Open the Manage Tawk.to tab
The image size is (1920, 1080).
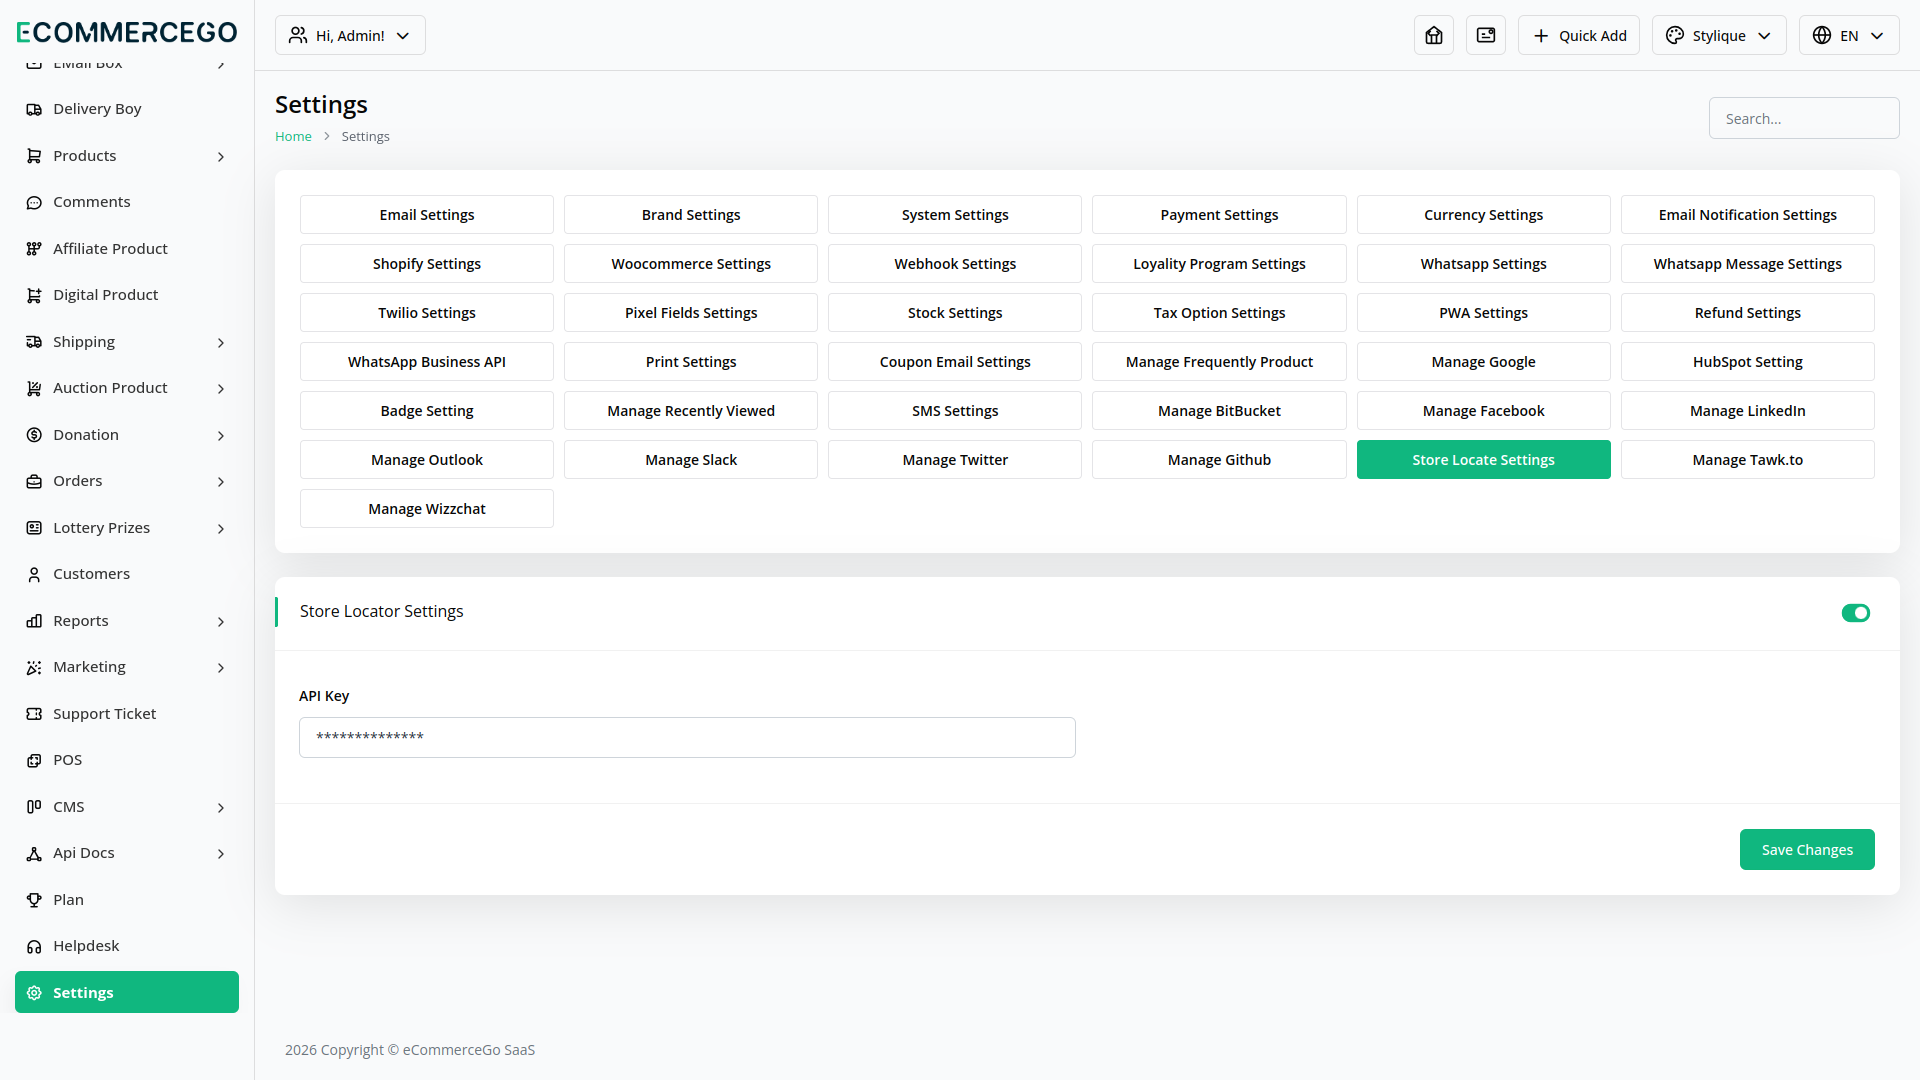point(1748,460)
